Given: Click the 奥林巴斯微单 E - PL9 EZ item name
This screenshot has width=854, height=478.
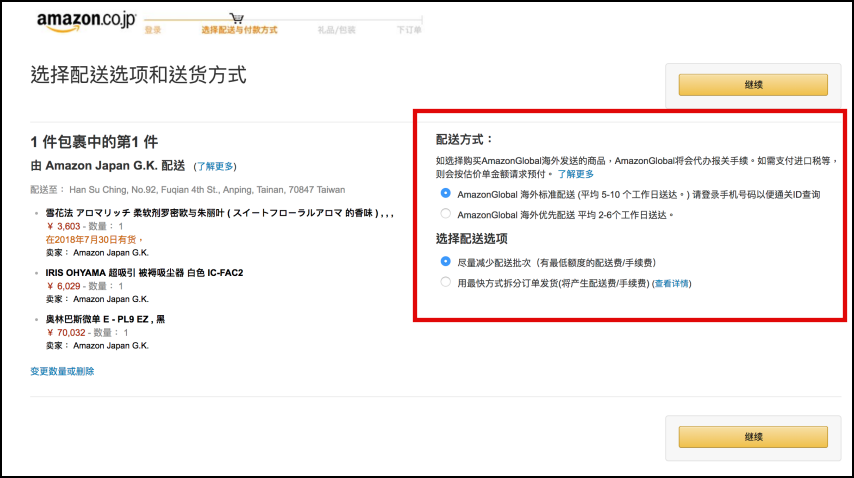Looking at the screenshot, I should point(105,319).
